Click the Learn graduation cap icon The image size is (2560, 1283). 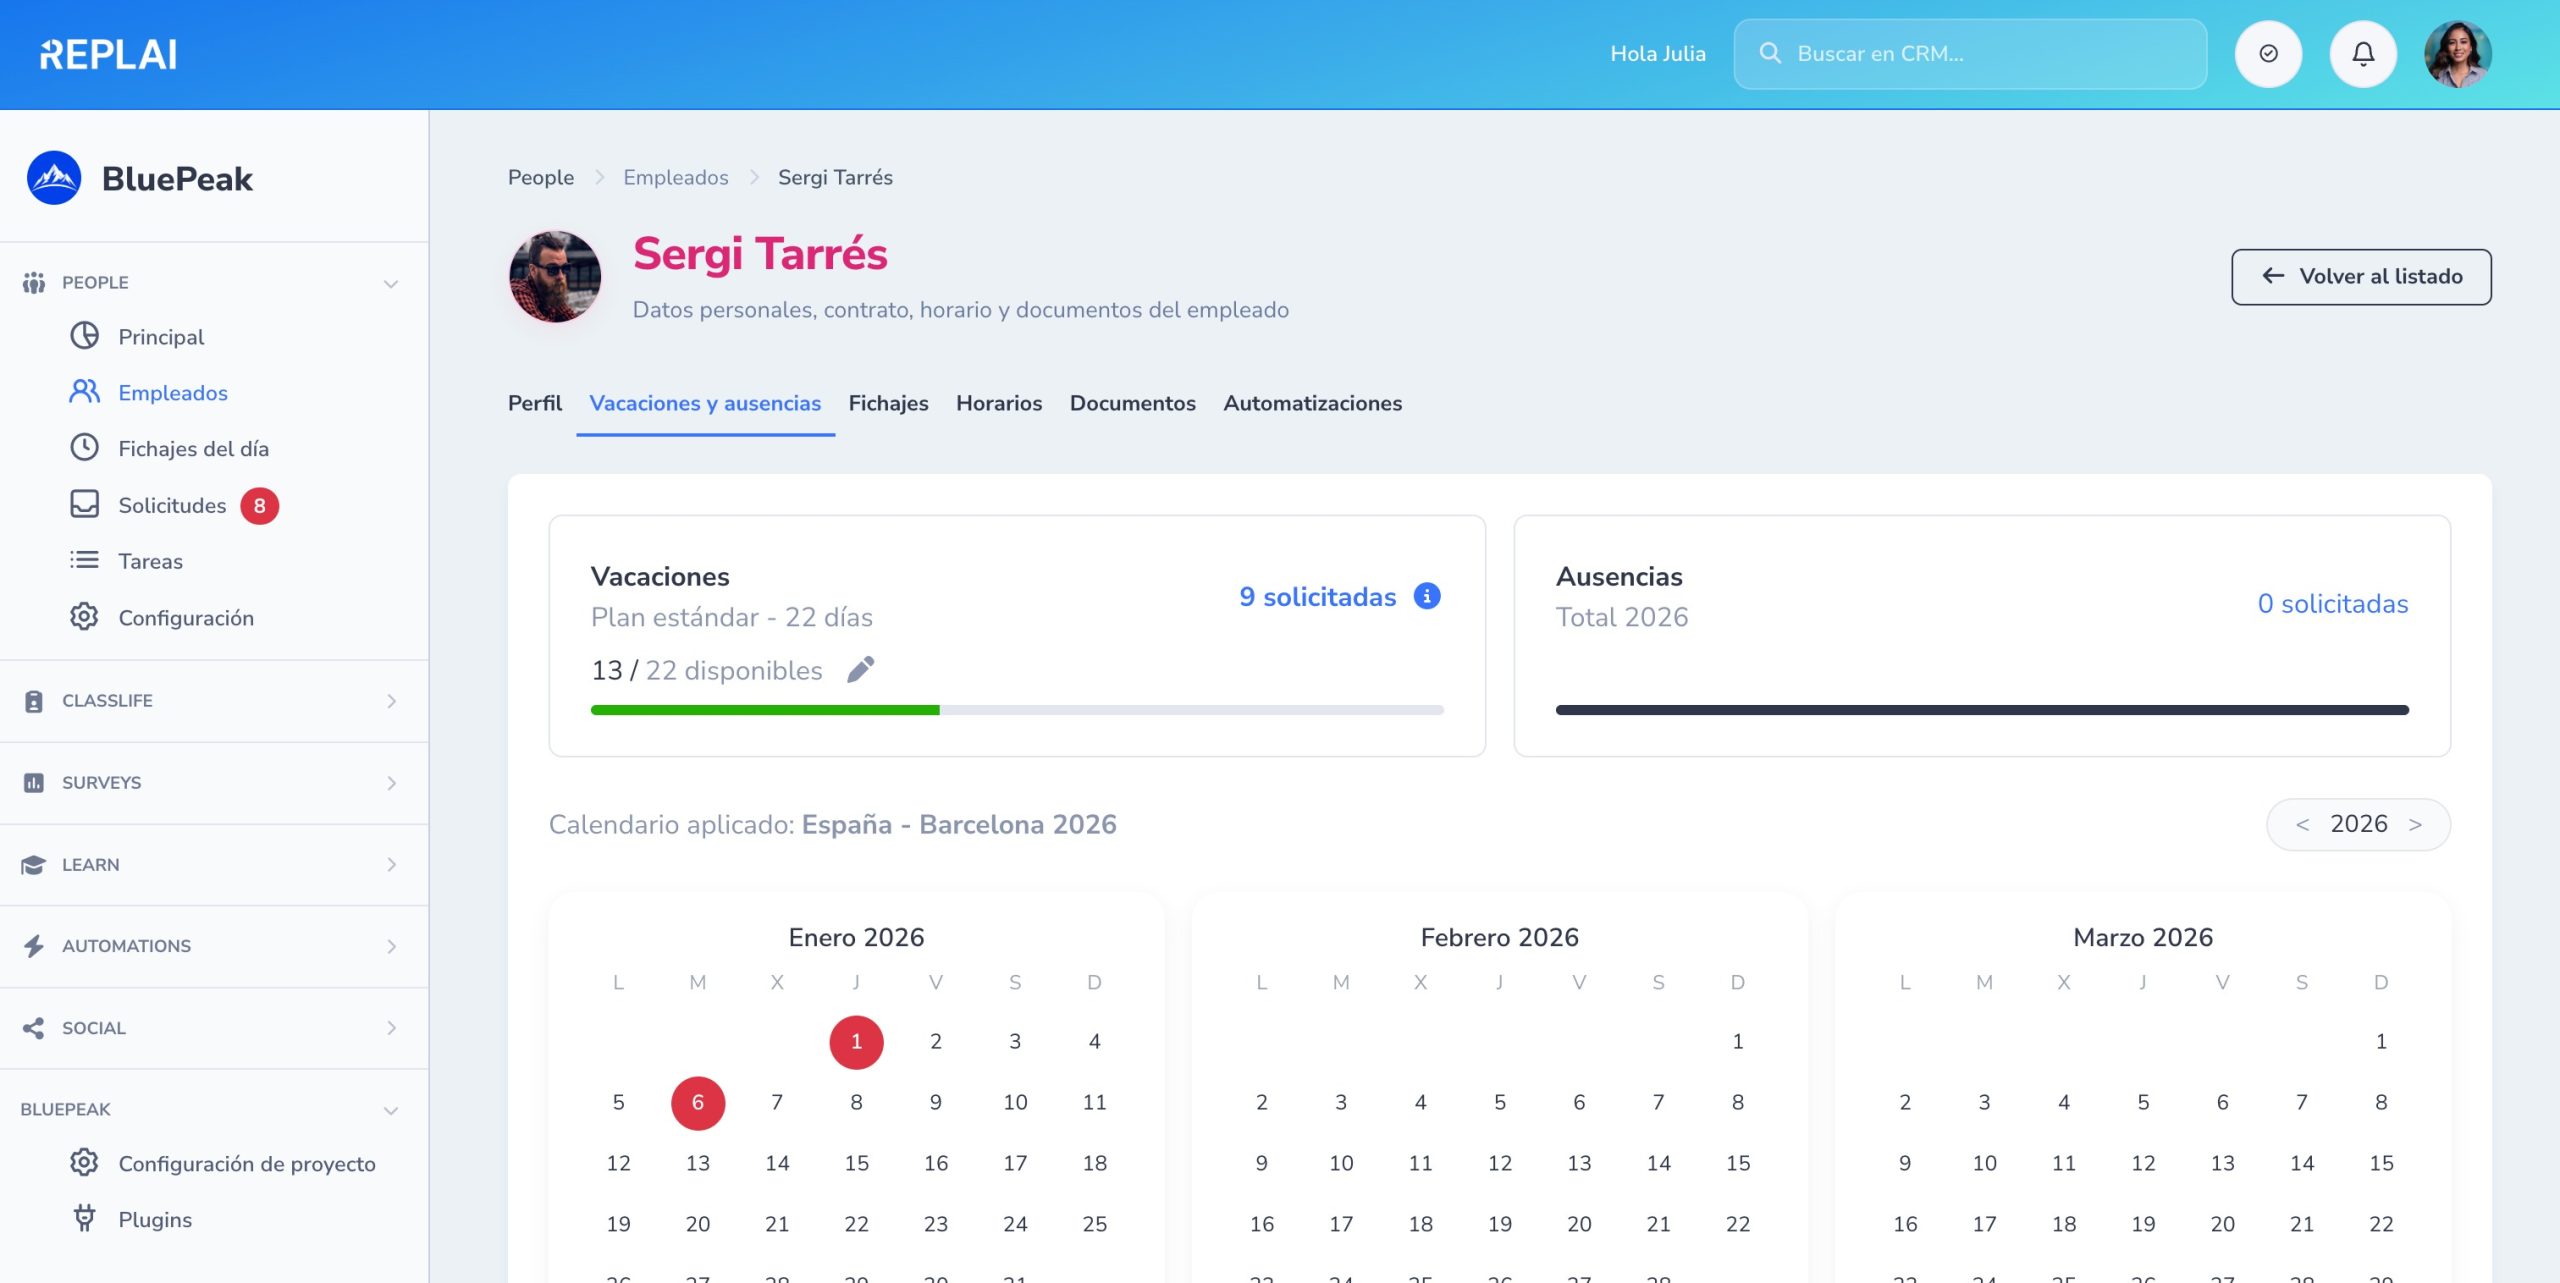(x=34, y=865)
